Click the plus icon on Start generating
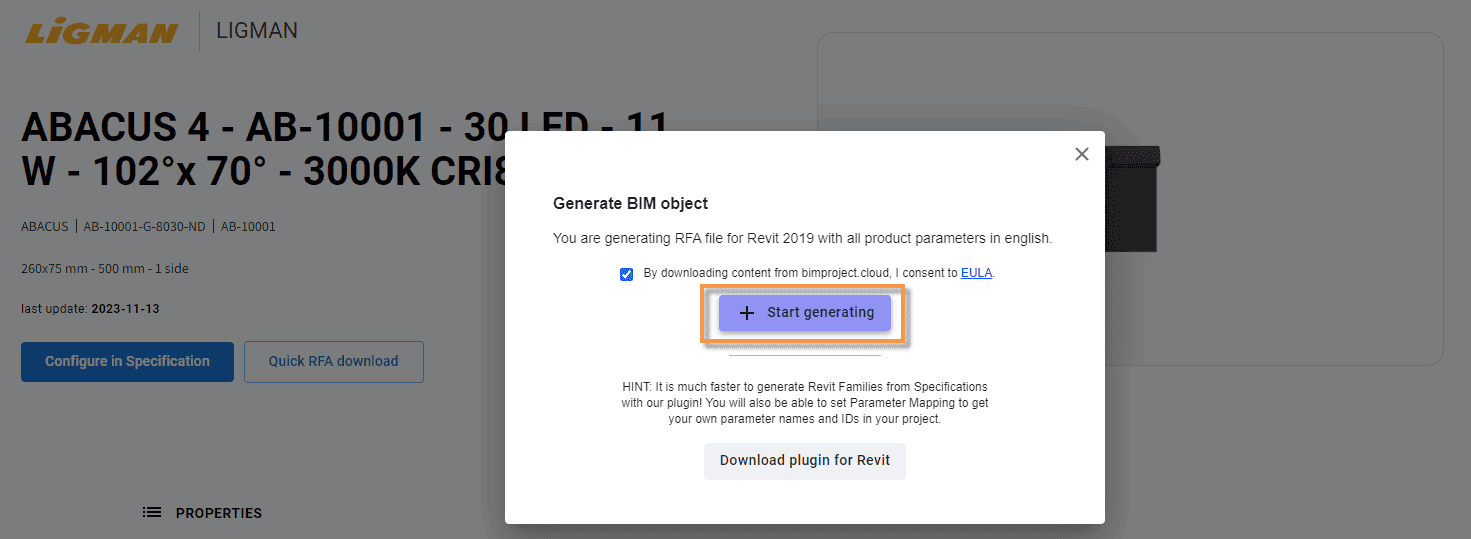The height and width of the screenshot is (539, 1471). (x=746, y=313)
